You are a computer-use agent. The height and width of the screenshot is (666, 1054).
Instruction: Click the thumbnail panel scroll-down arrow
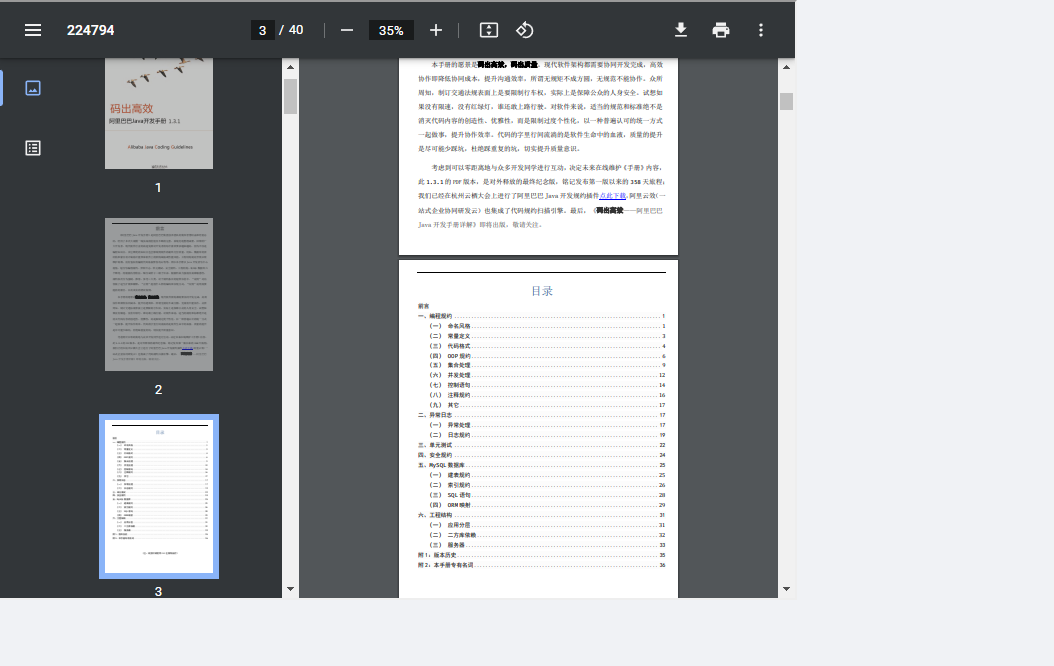(290, 589)
